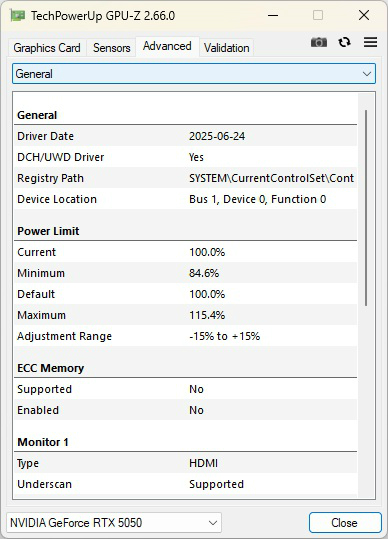Click the vertical scrollbar in the list
388x539 pixels.
click(x=366, y=208)
